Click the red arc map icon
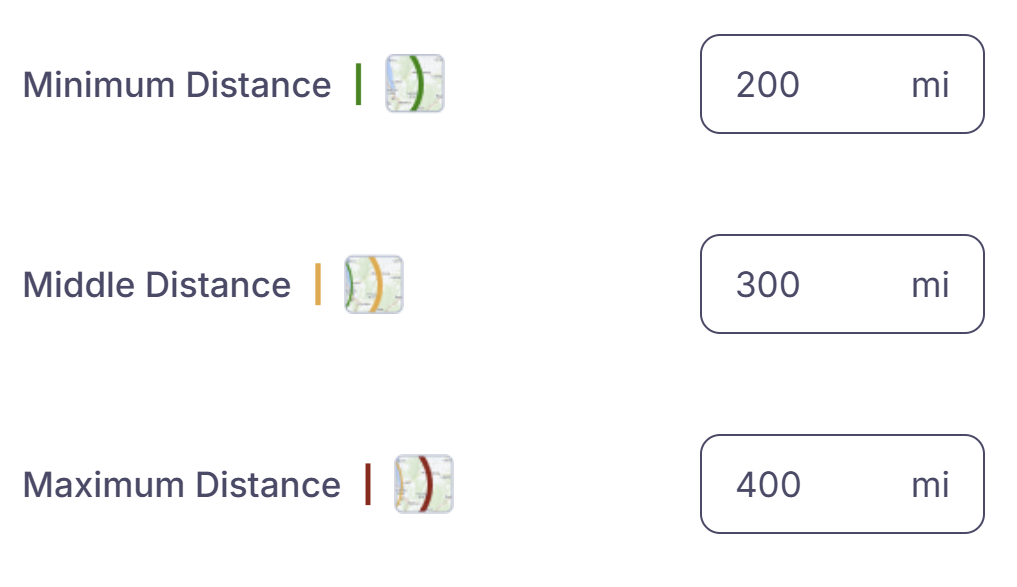Screen dimensions: 1017x587 tap(424, 484)
